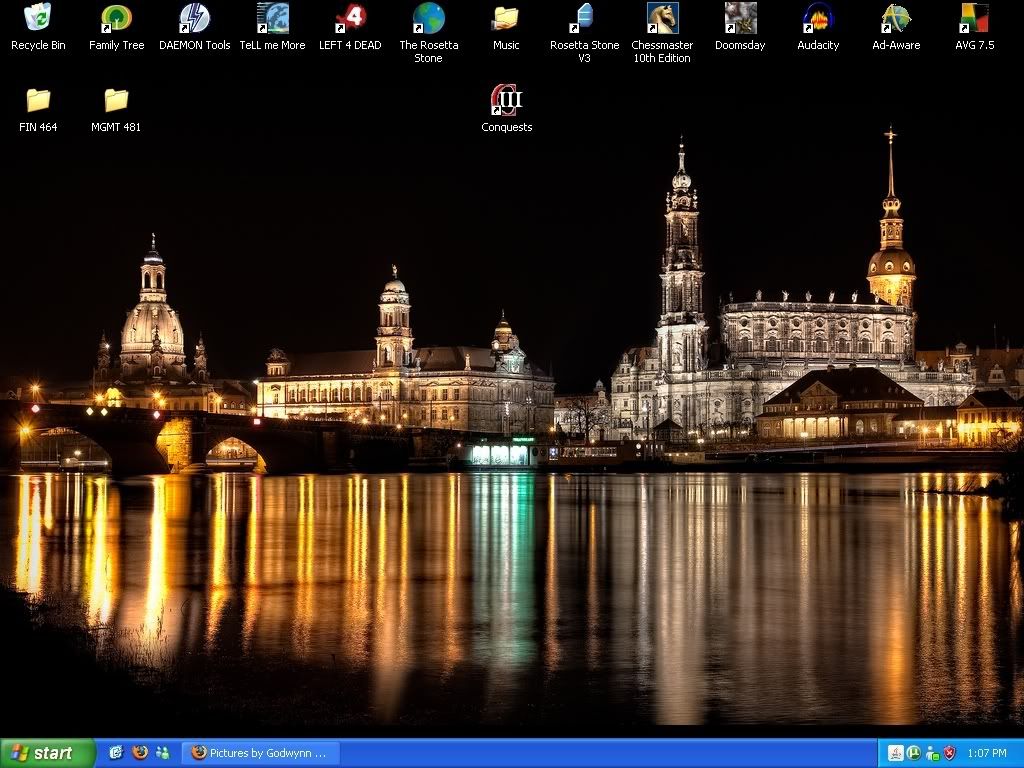Select The Rosetta Stone globe icon
This screenshot has width=1024, height=768.
click(428, 18)
